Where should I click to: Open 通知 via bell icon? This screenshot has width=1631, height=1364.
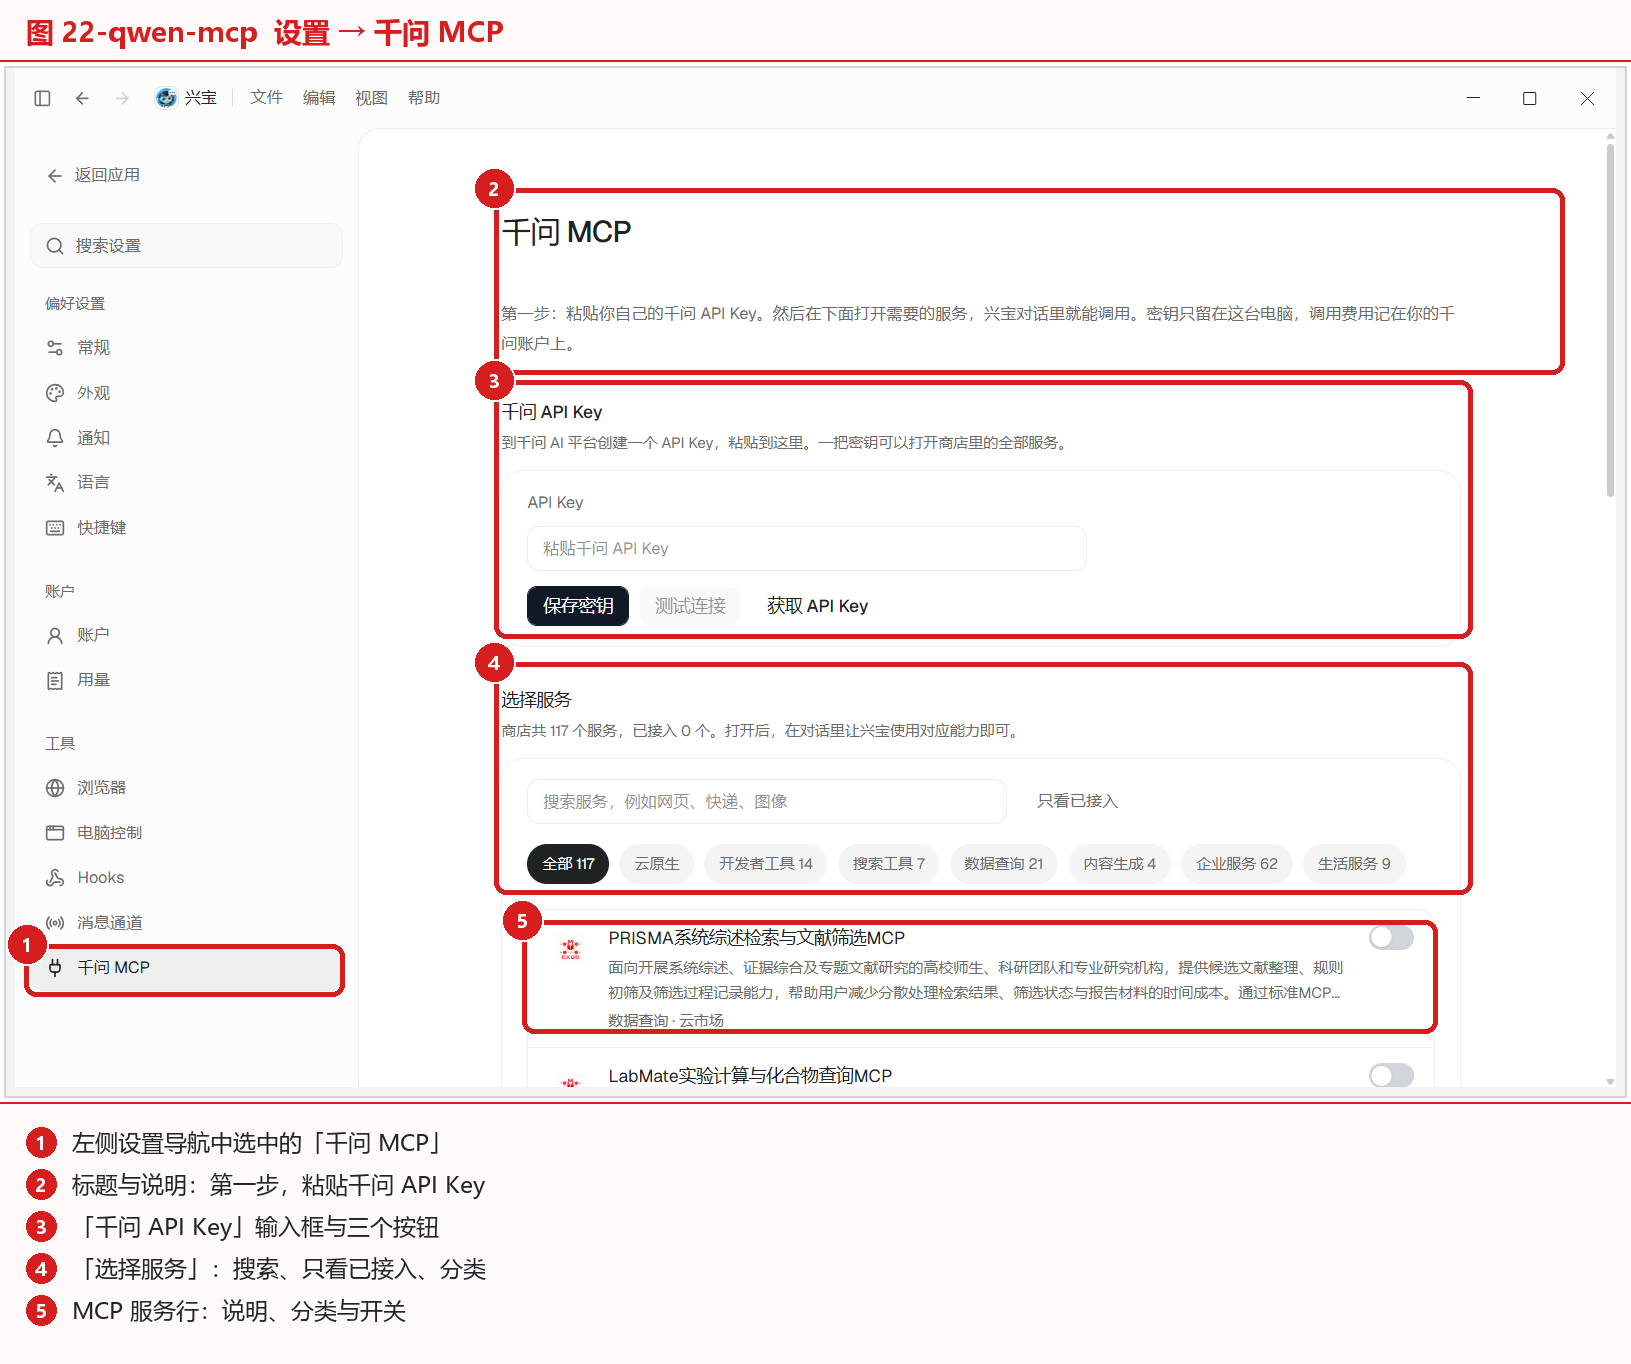pos(55,438)
